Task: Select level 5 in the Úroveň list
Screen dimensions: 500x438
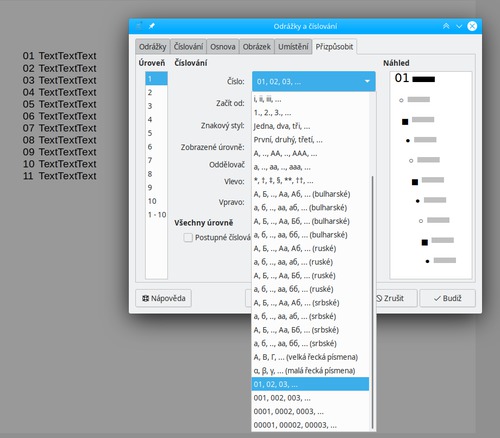Action: 156,133
